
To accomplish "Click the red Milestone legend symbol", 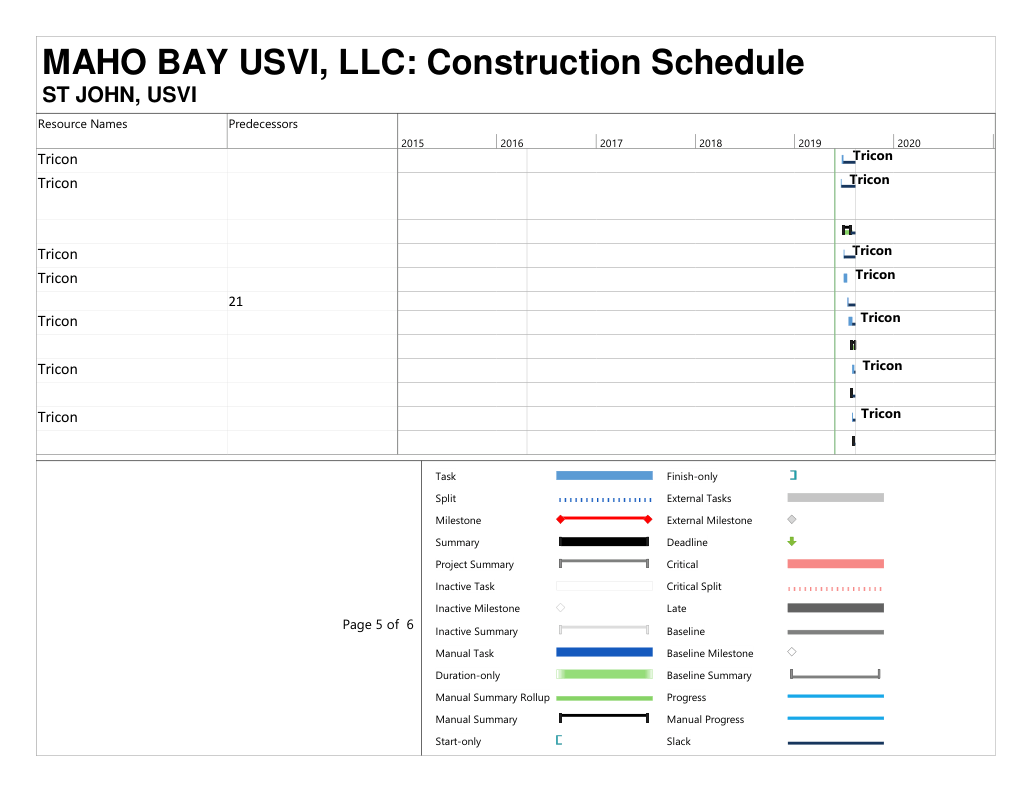I will coord(604,520).
